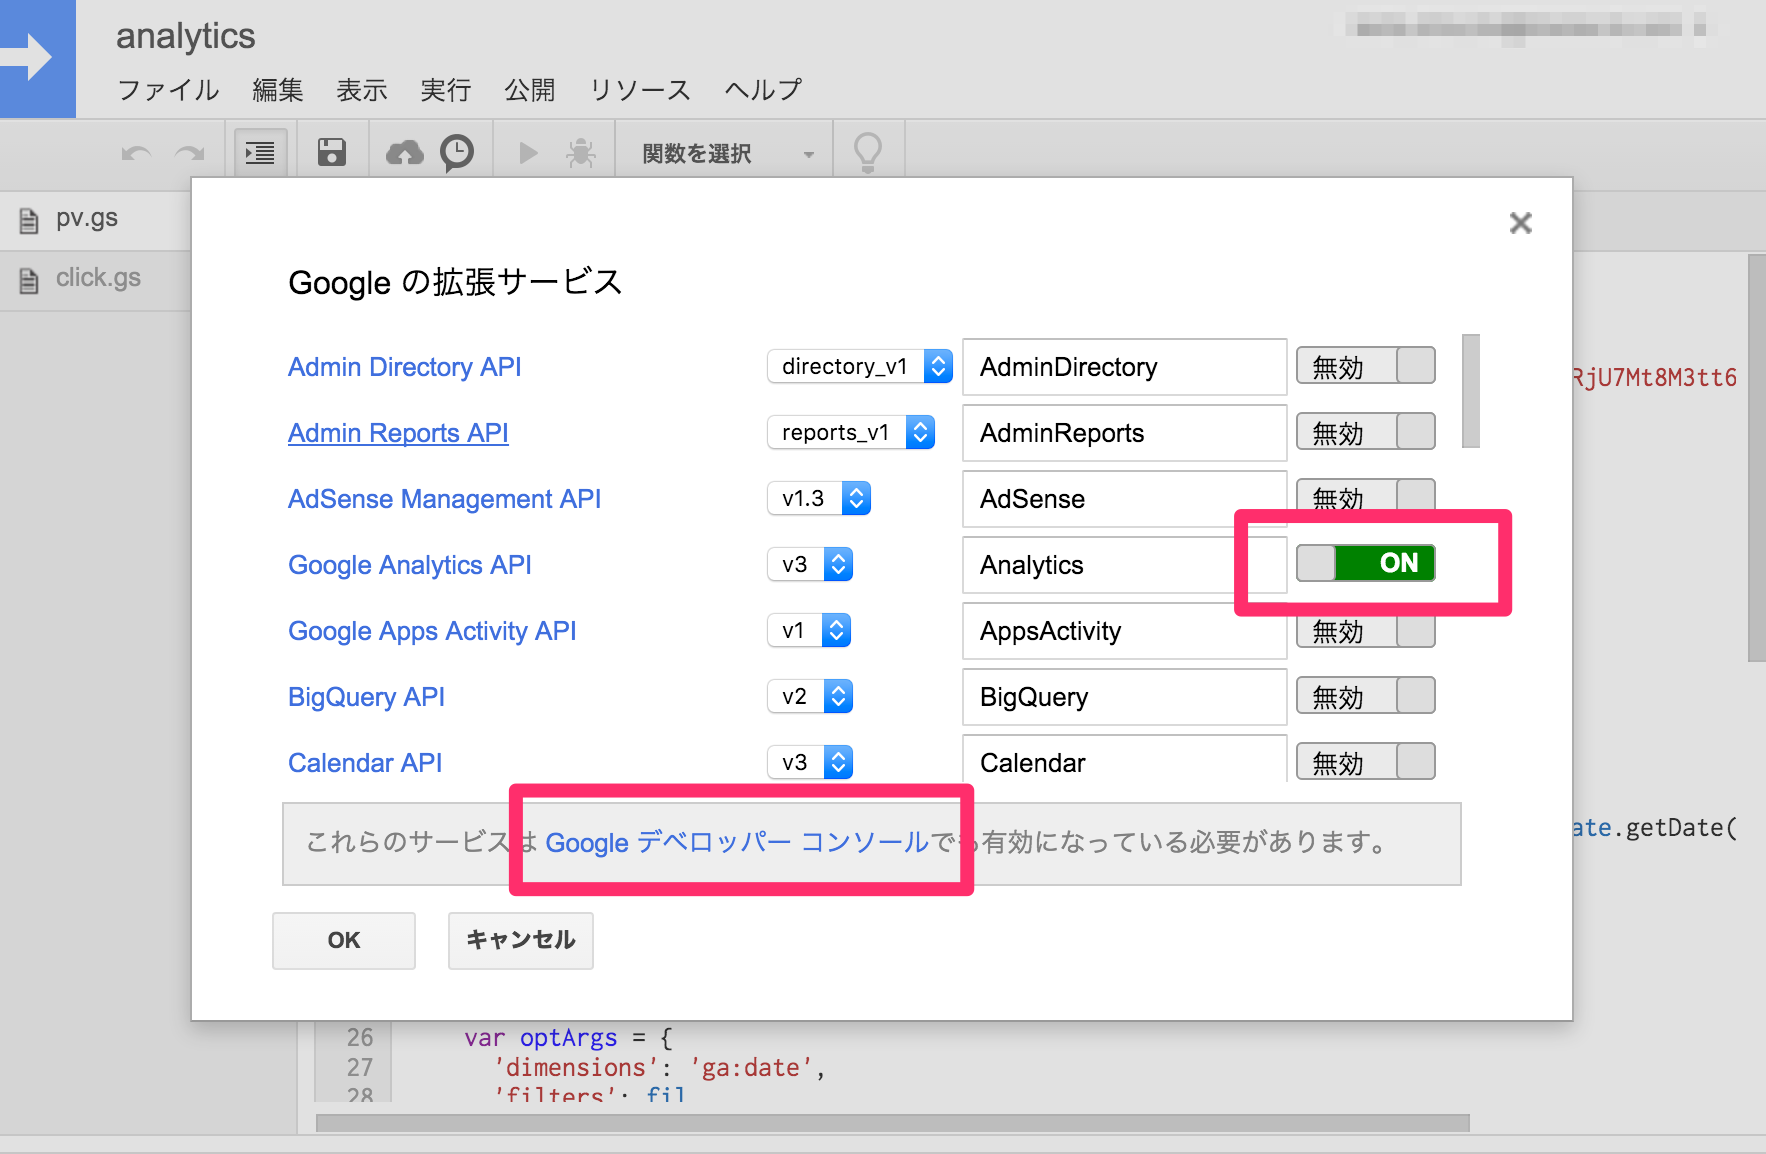Click the editor vertical scrollbar
1766x1154 pixels.
click(x=1756, y=458)
